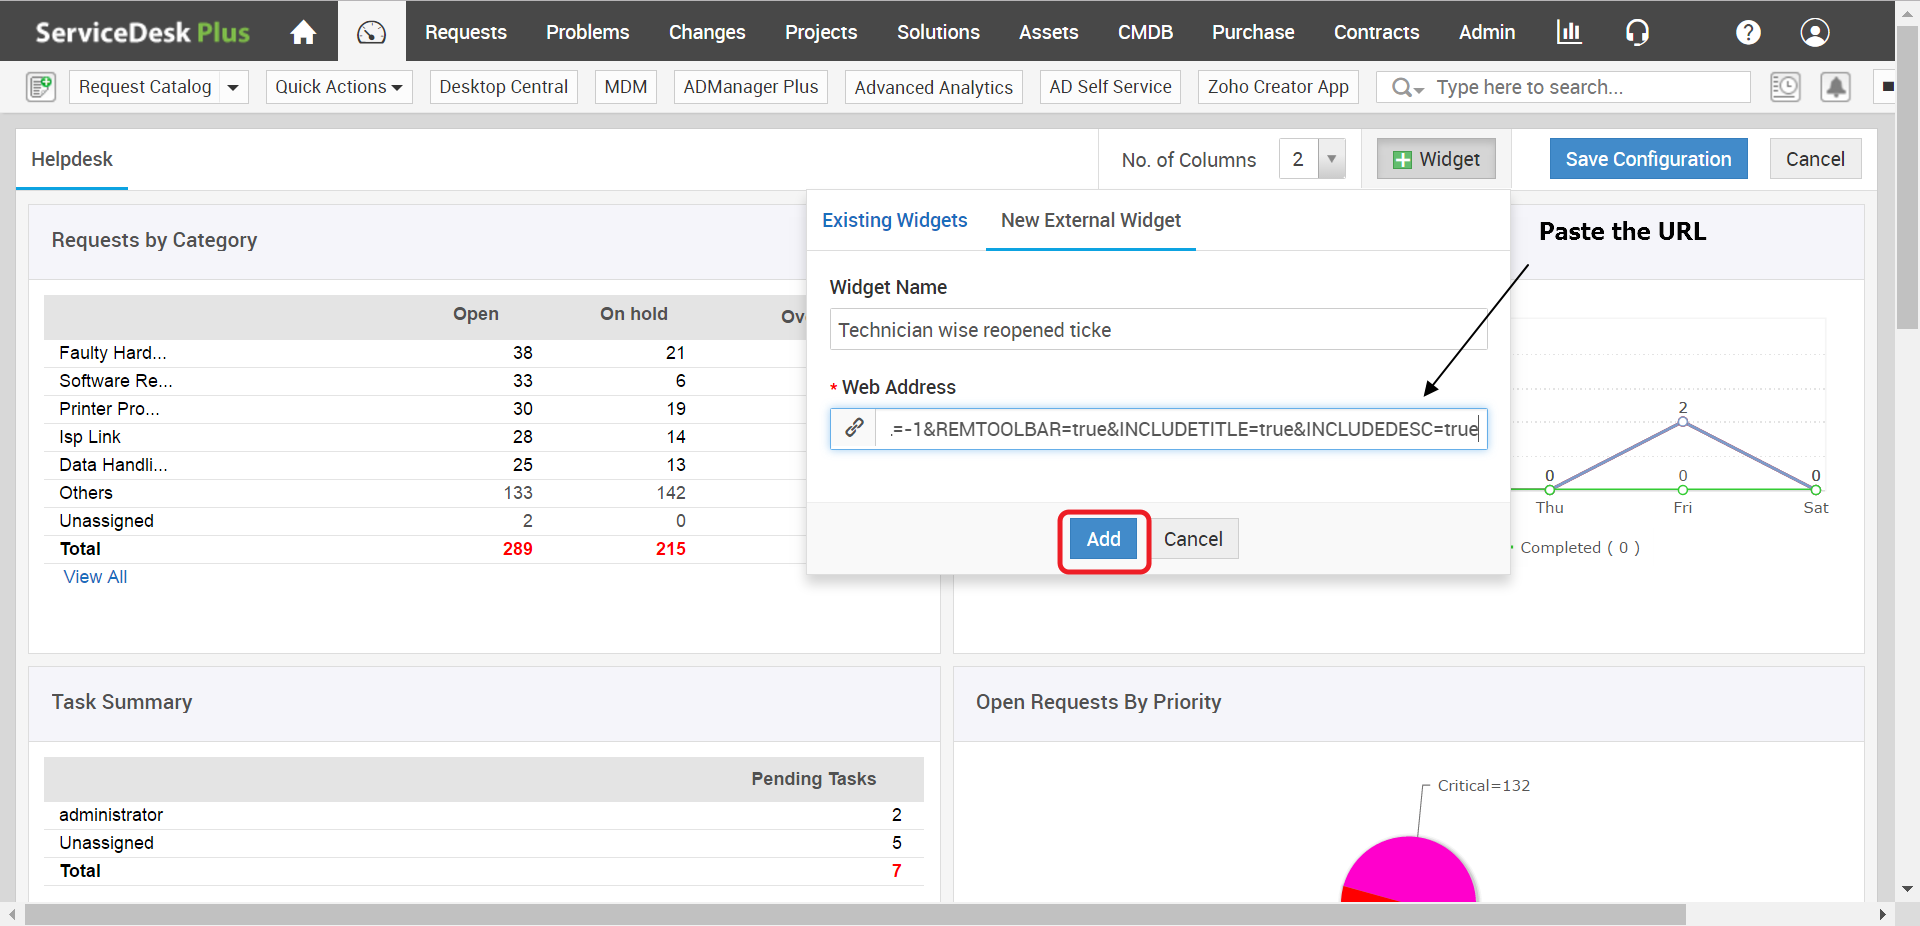Open the Purchase menu
Viewport: 1920px width, 926px height.
(1253, 32)
